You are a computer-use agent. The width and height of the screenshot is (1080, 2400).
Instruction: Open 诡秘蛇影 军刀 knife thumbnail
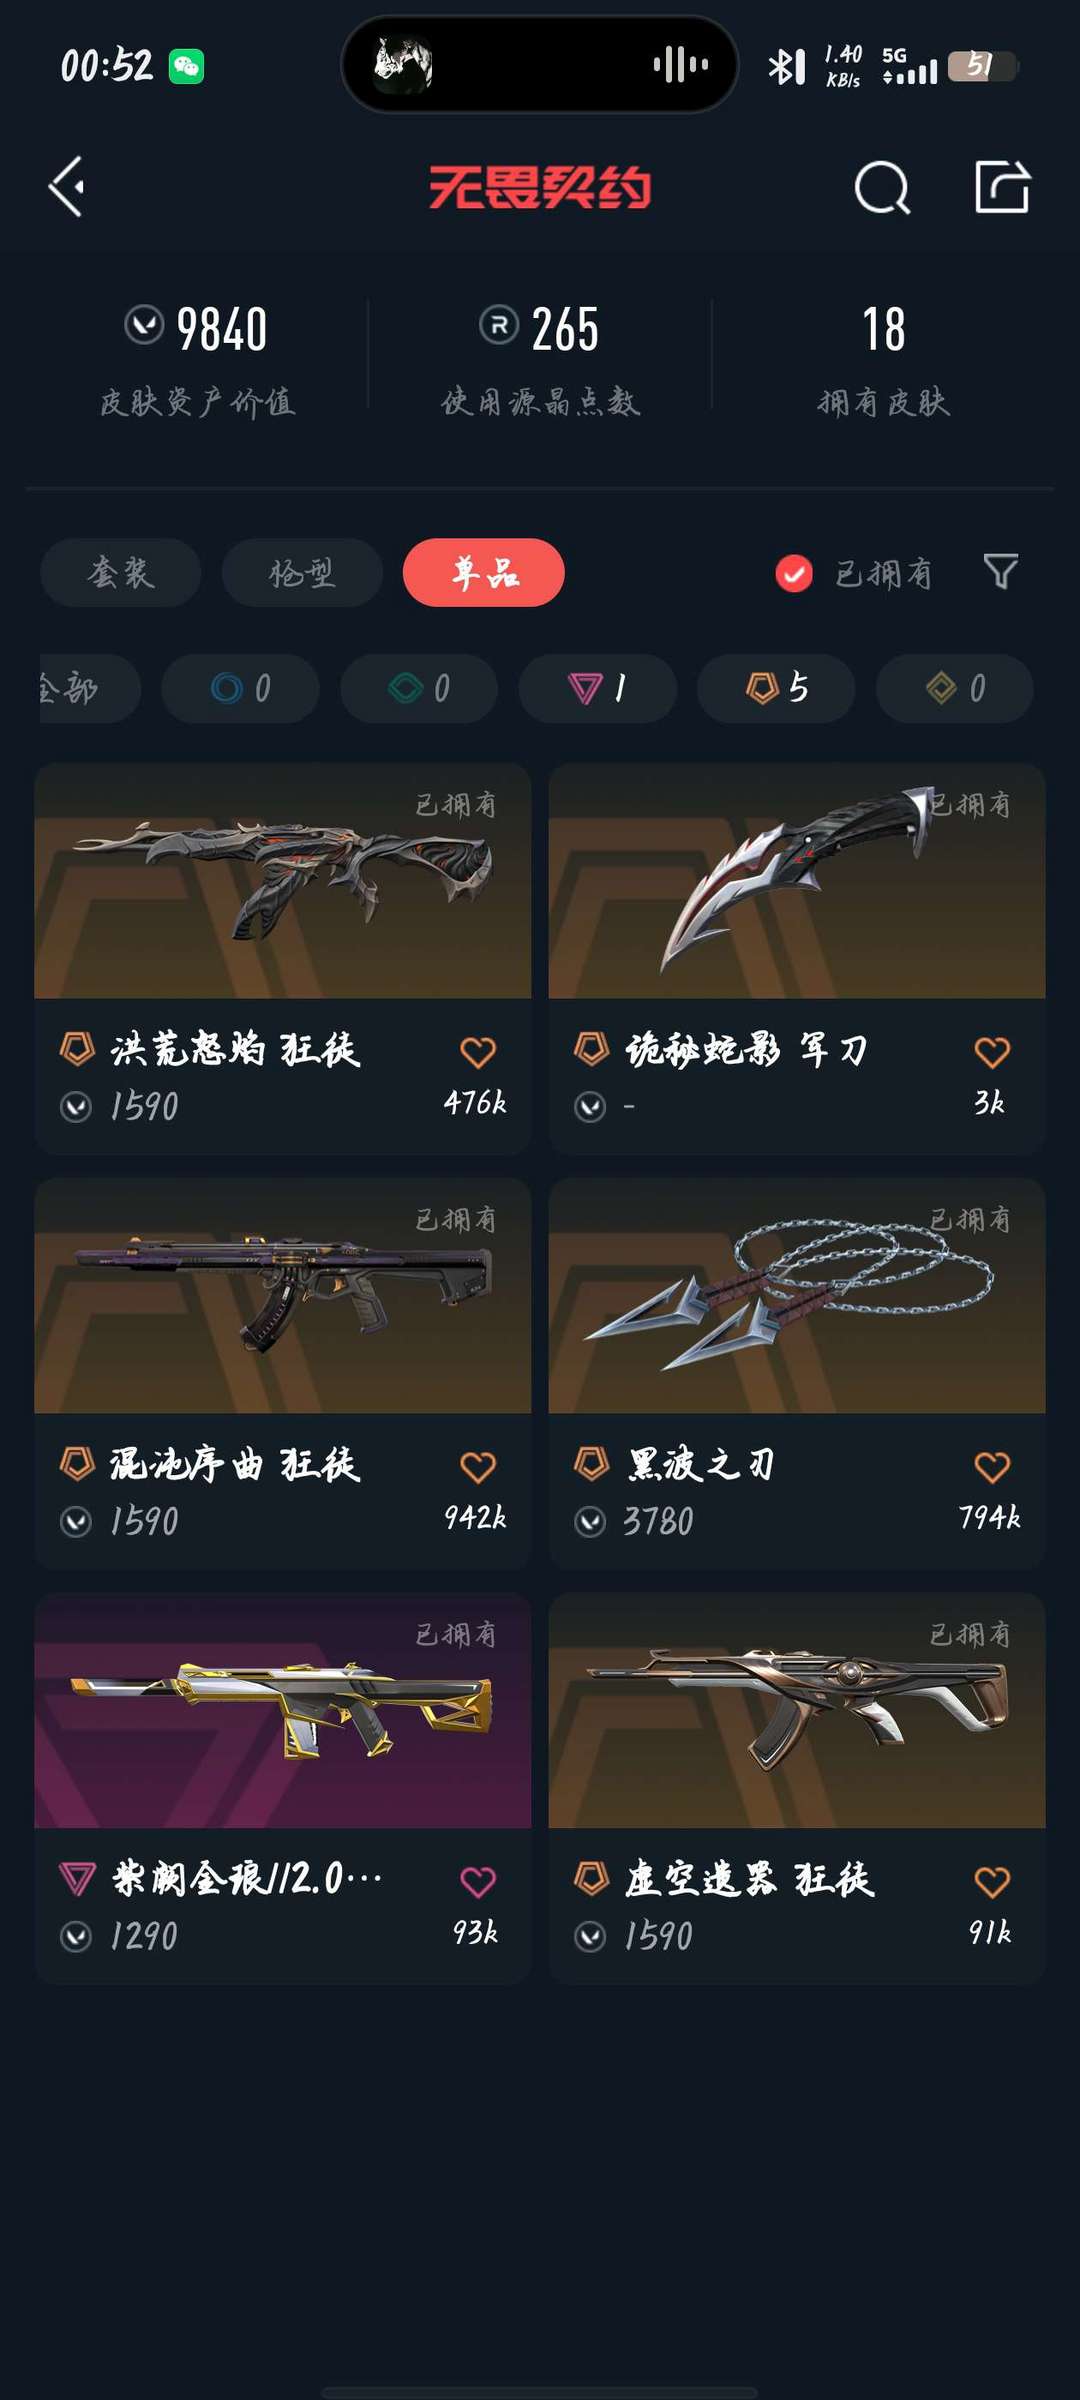click(797, 881)
